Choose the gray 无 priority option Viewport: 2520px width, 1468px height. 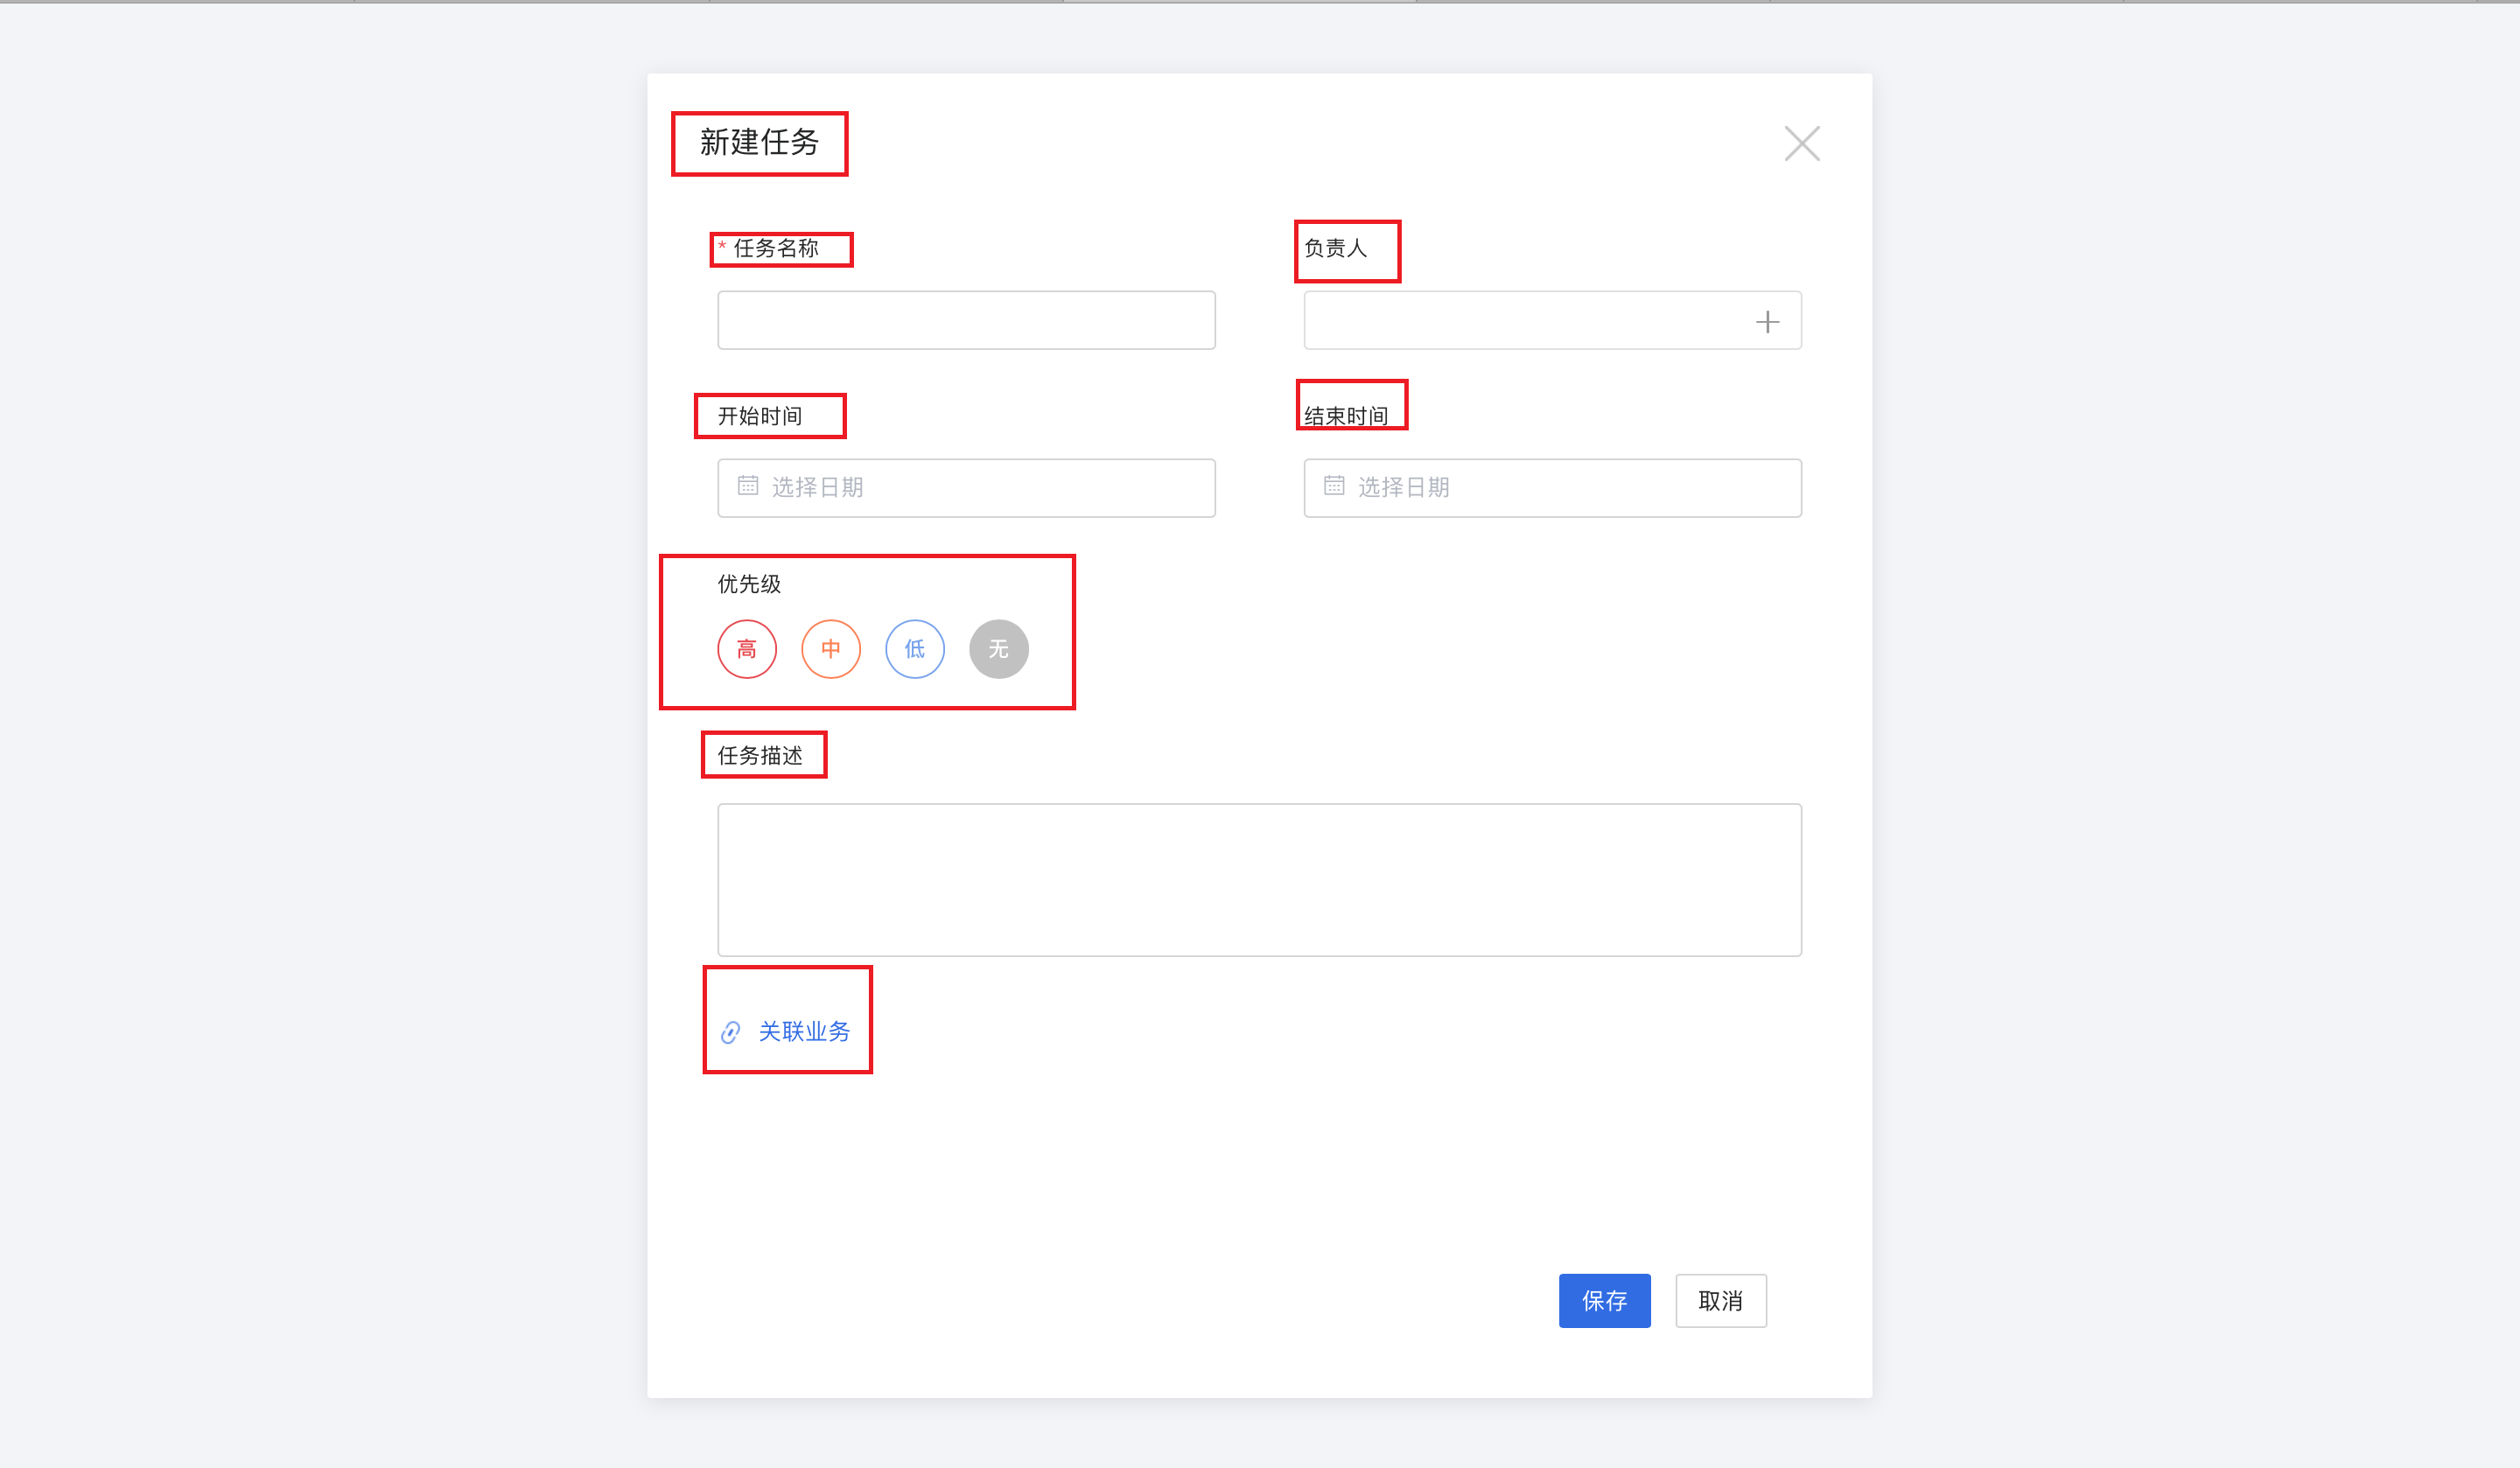[998, 649]
